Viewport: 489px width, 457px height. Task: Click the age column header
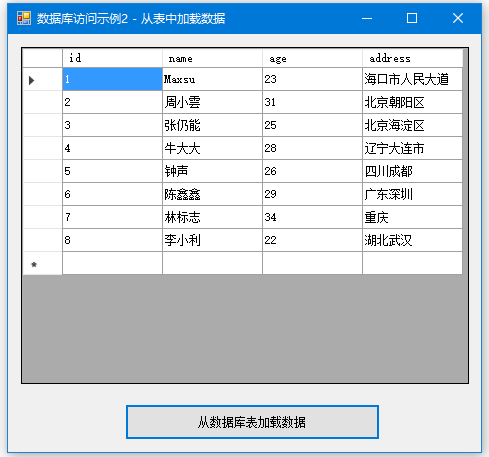click(312, 58)
